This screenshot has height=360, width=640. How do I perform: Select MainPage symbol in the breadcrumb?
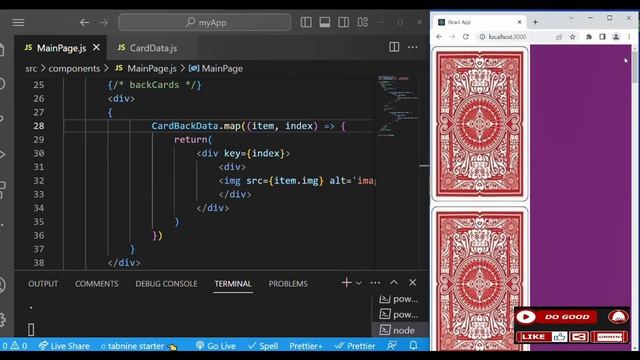[x=216, y=69]
